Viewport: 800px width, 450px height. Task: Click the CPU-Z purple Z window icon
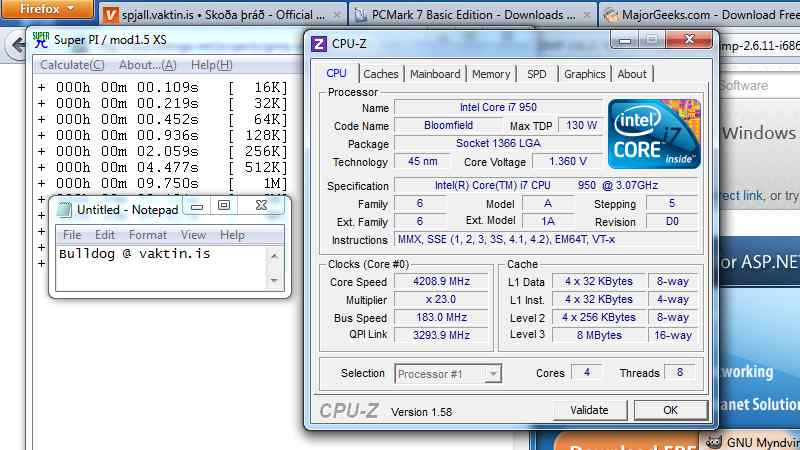318,43
